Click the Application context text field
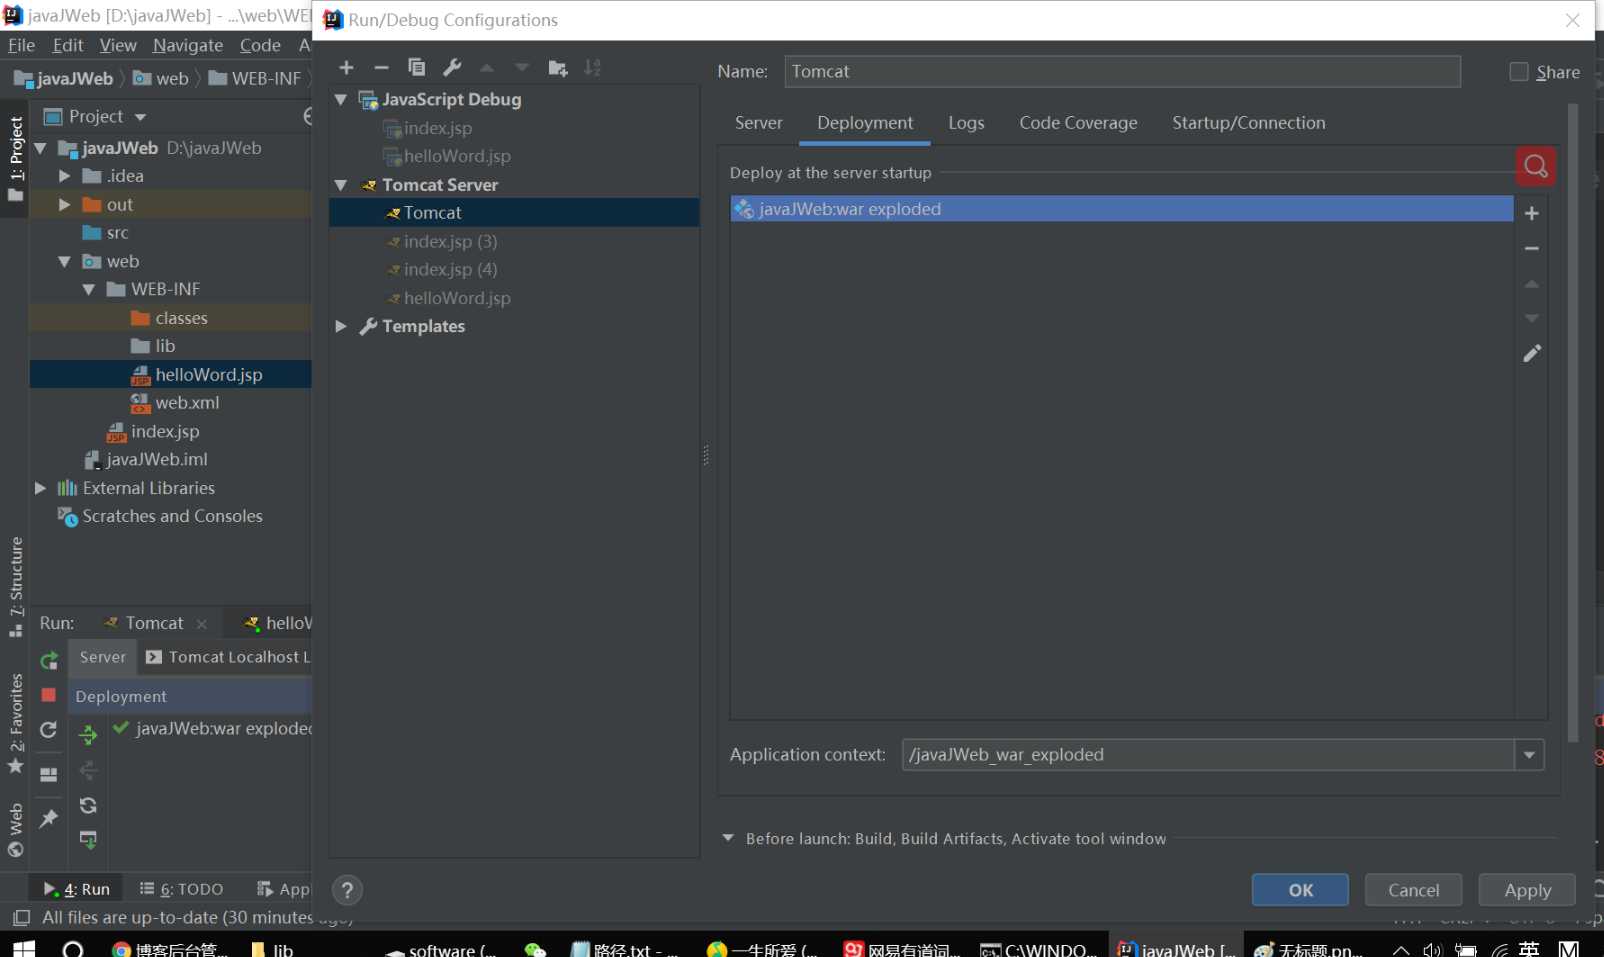The height and width of the screenshot is (957, 1604). coord(1208,755)
